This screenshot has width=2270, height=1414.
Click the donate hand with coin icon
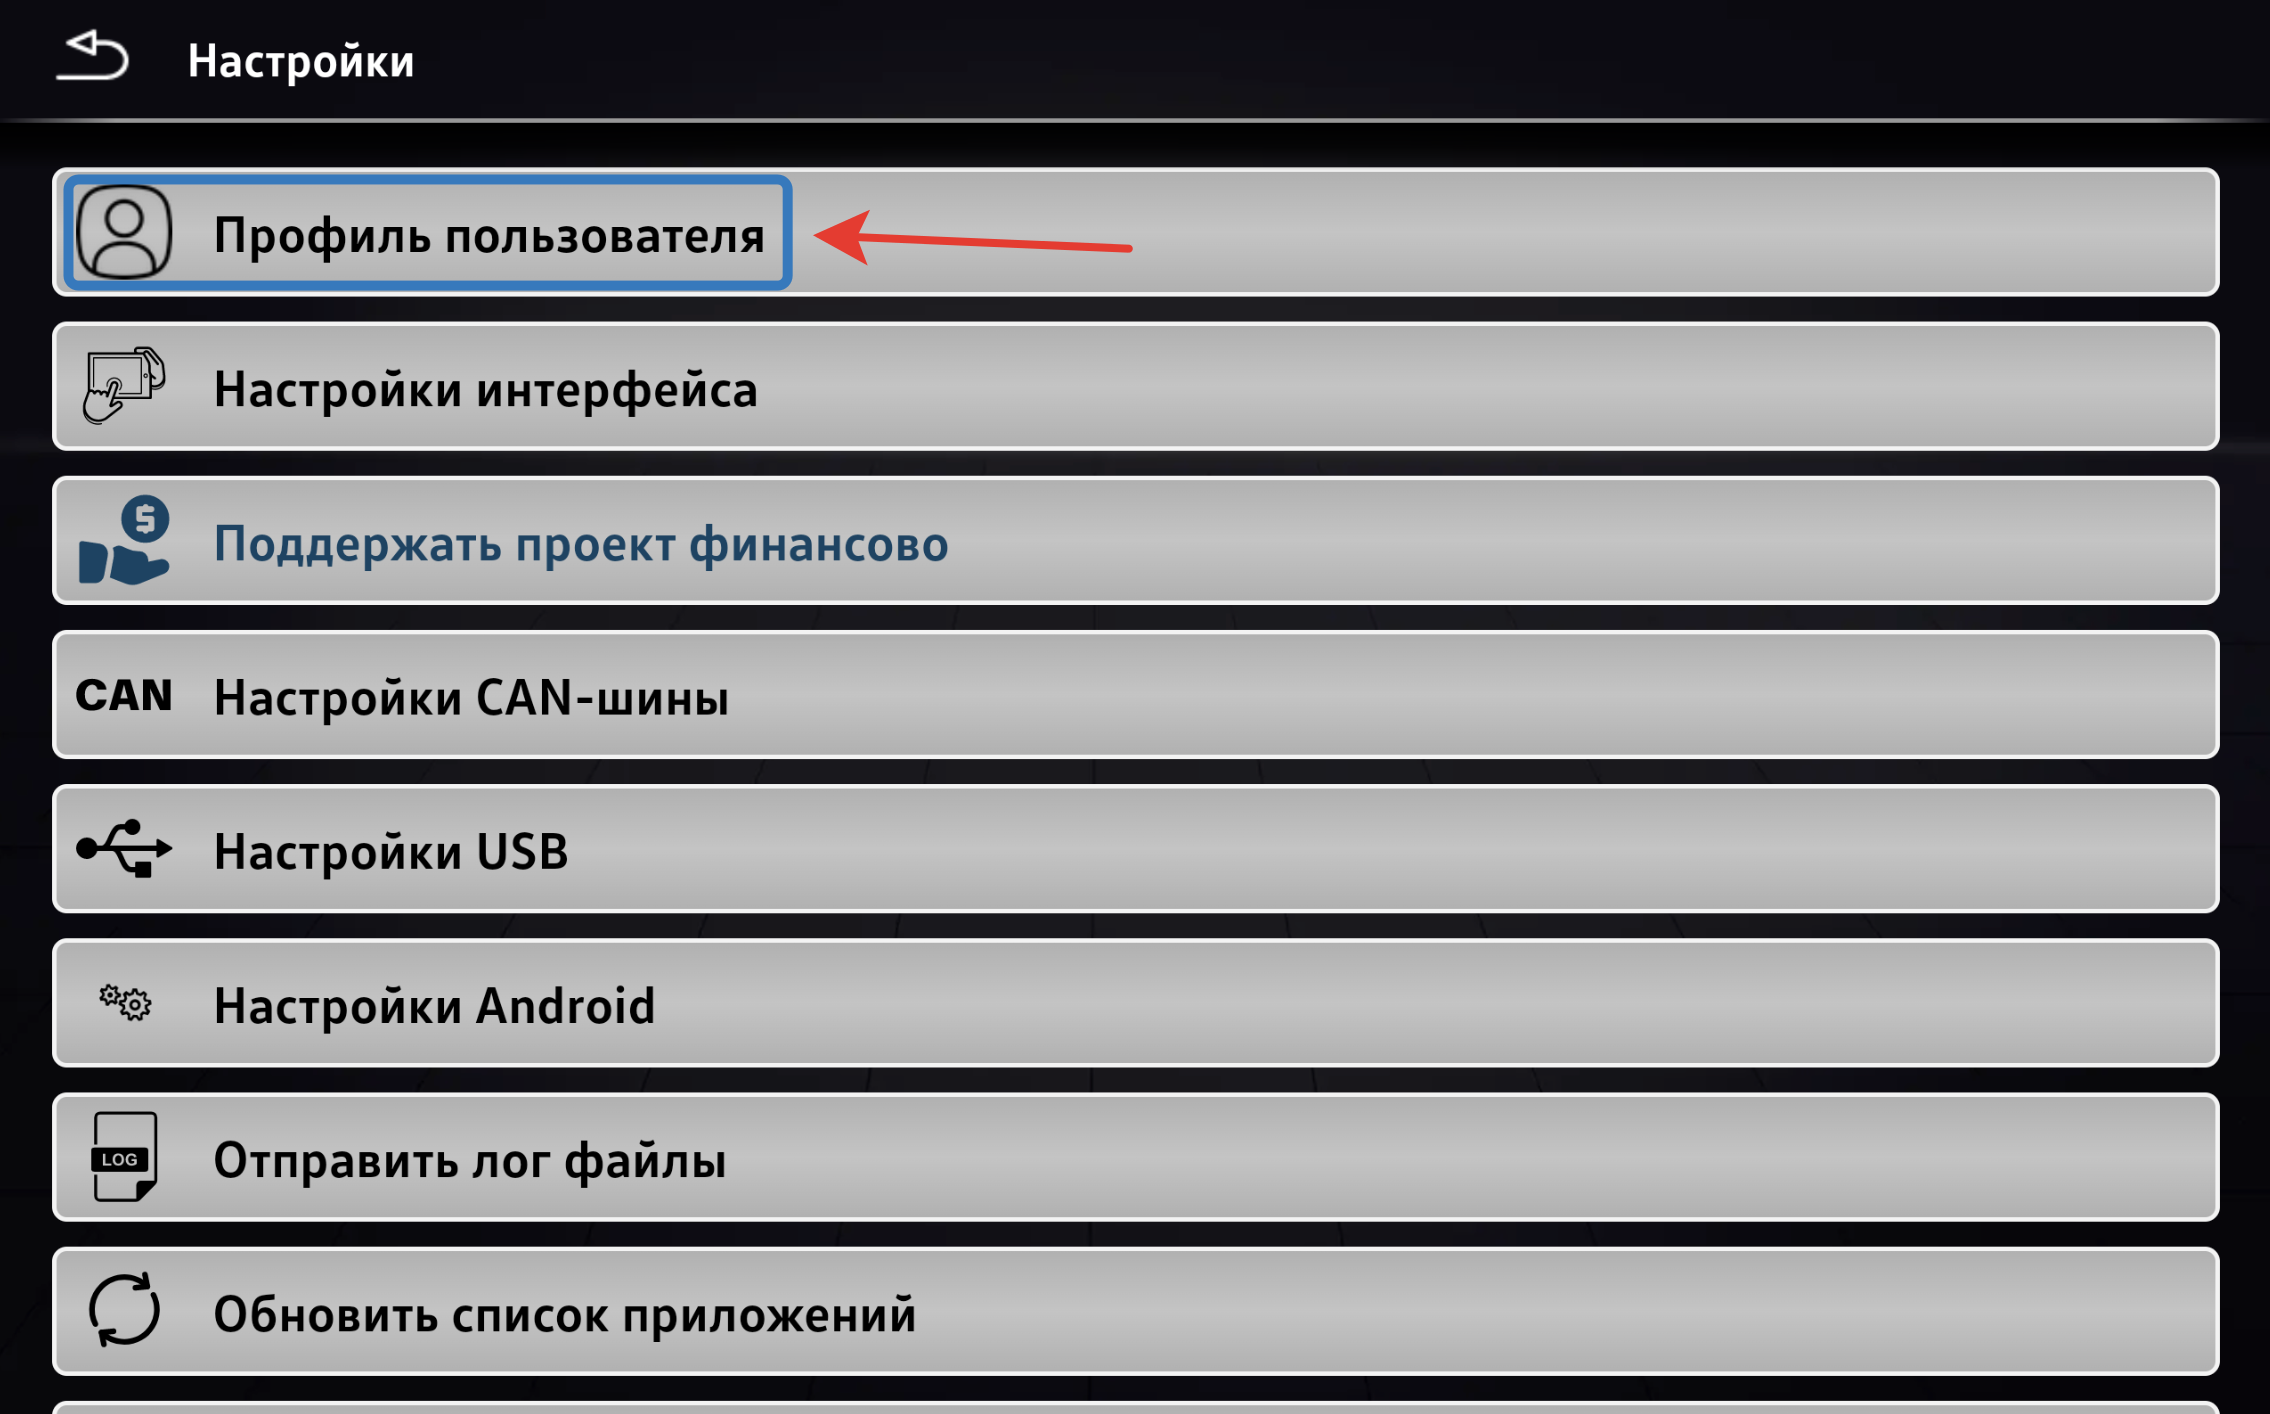point(124,540)
